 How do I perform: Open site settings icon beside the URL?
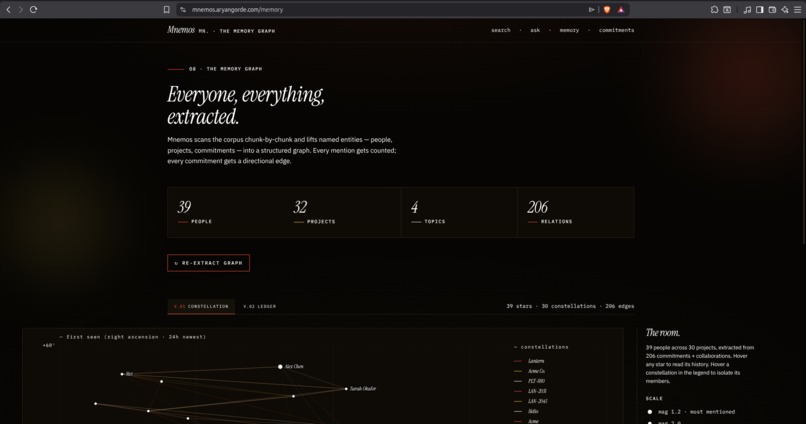[182, 9]
